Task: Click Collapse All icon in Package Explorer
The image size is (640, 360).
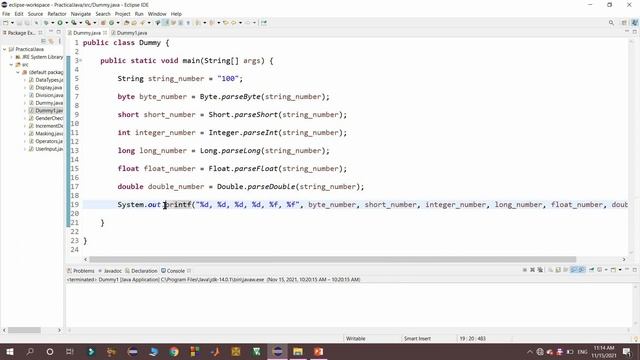Action: coord(43,41)
